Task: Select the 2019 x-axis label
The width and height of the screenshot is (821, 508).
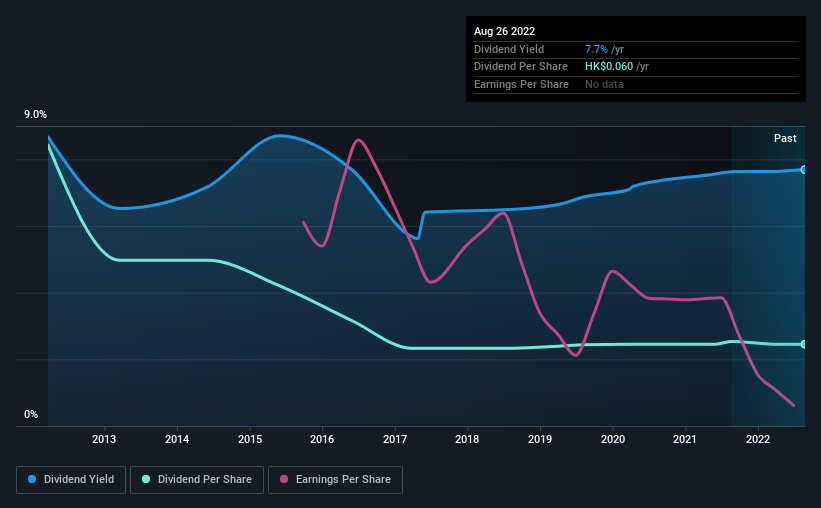Action: [540, 439]
